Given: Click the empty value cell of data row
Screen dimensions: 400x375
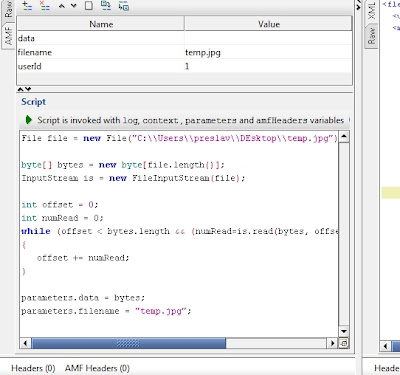Looking at the screenshot, I should click(x=268, y=38).
